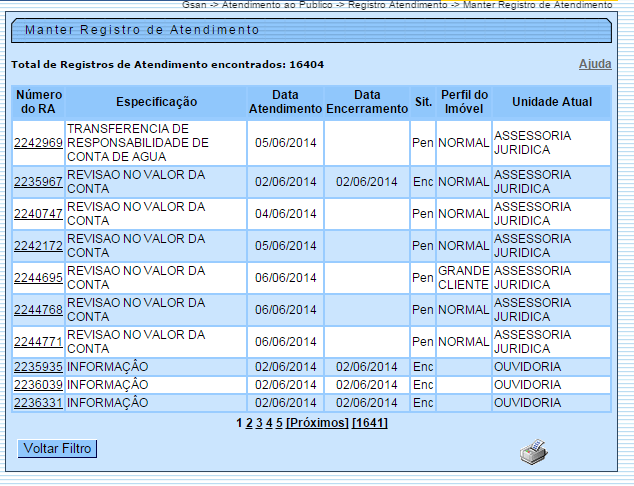Click Pen status in row 2242969
This screenshot has height=486, width=634.
pyautogui.click(x=423, y=143)
